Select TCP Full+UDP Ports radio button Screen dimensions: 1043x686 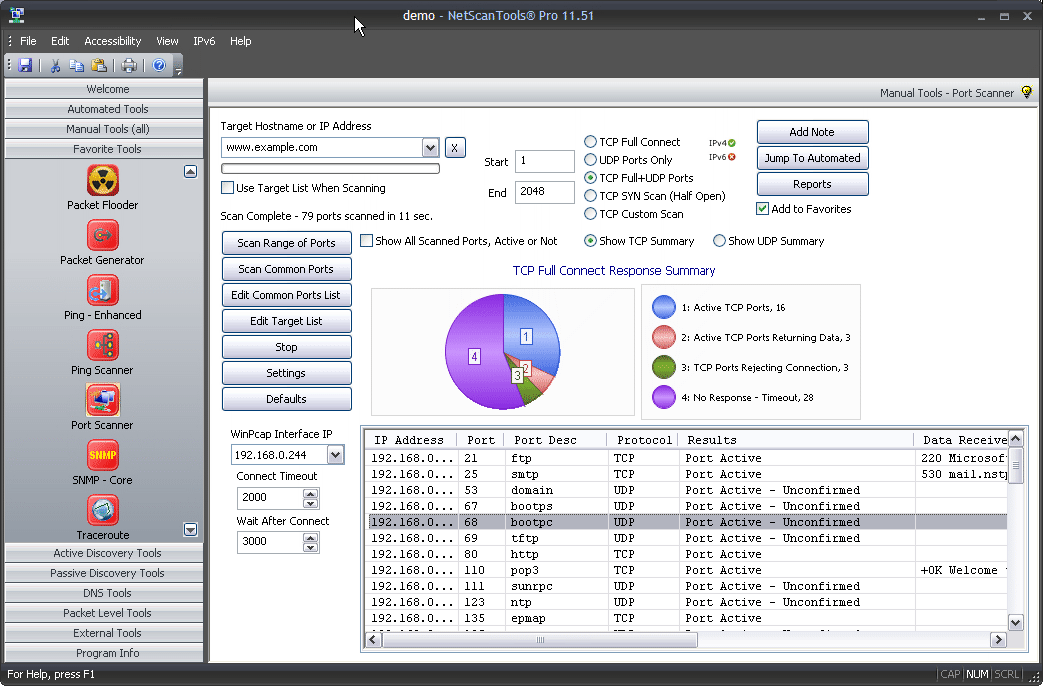point(590,178)
